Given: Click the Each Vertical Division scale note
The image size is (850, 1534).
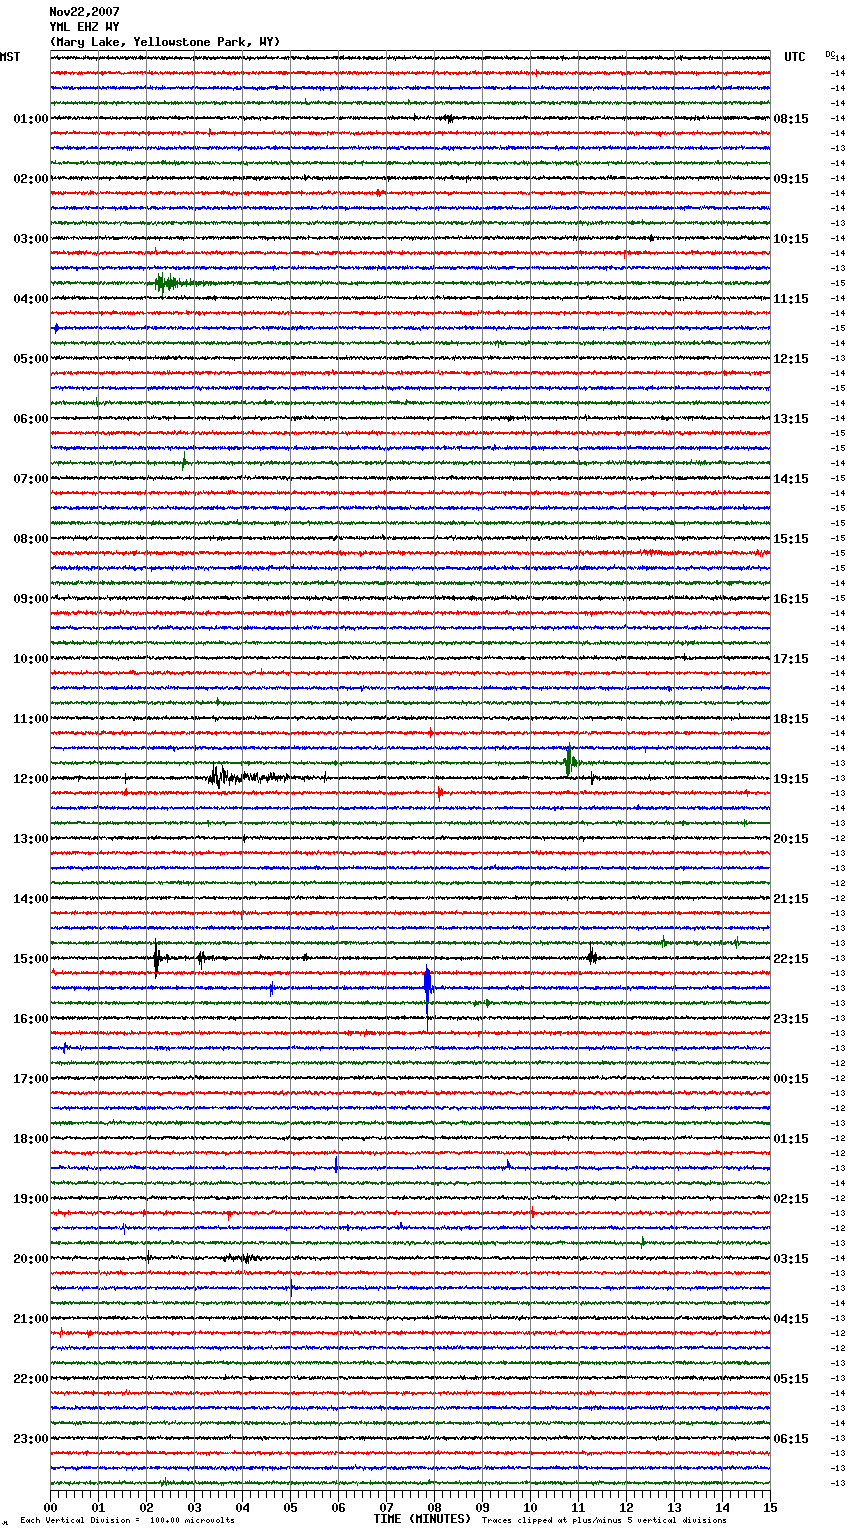Looking at the screenshot, I should click(127, 1520).
